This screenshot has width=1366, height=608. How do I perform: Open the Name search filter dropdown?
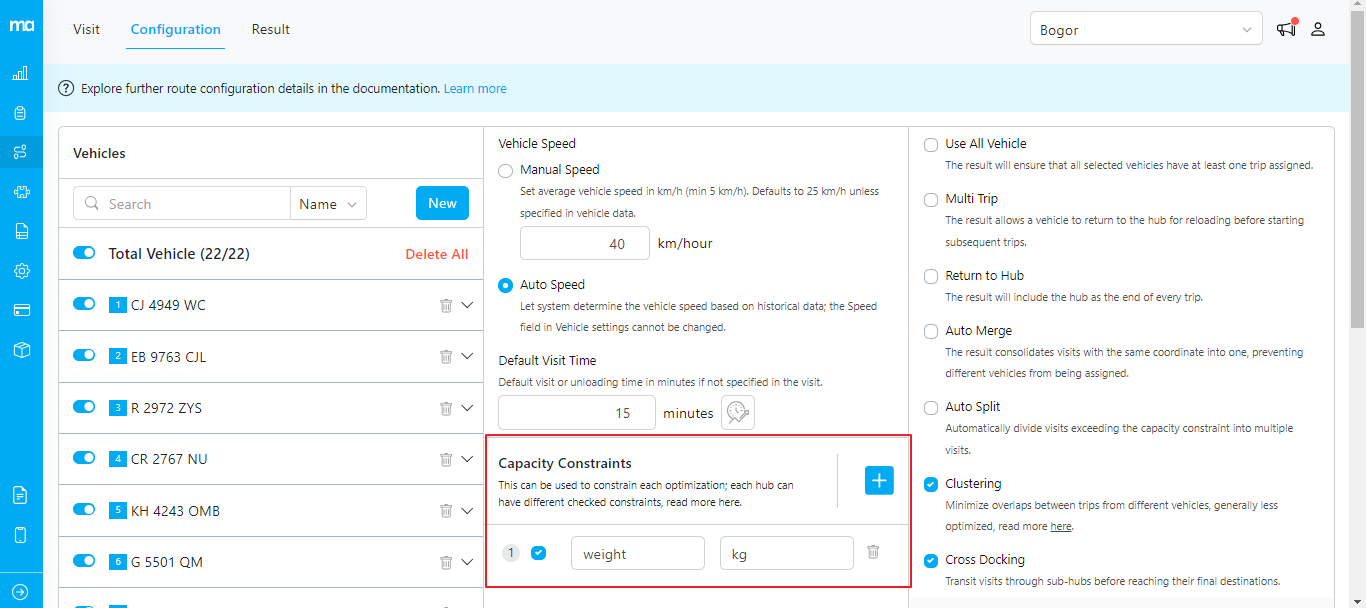328,204
